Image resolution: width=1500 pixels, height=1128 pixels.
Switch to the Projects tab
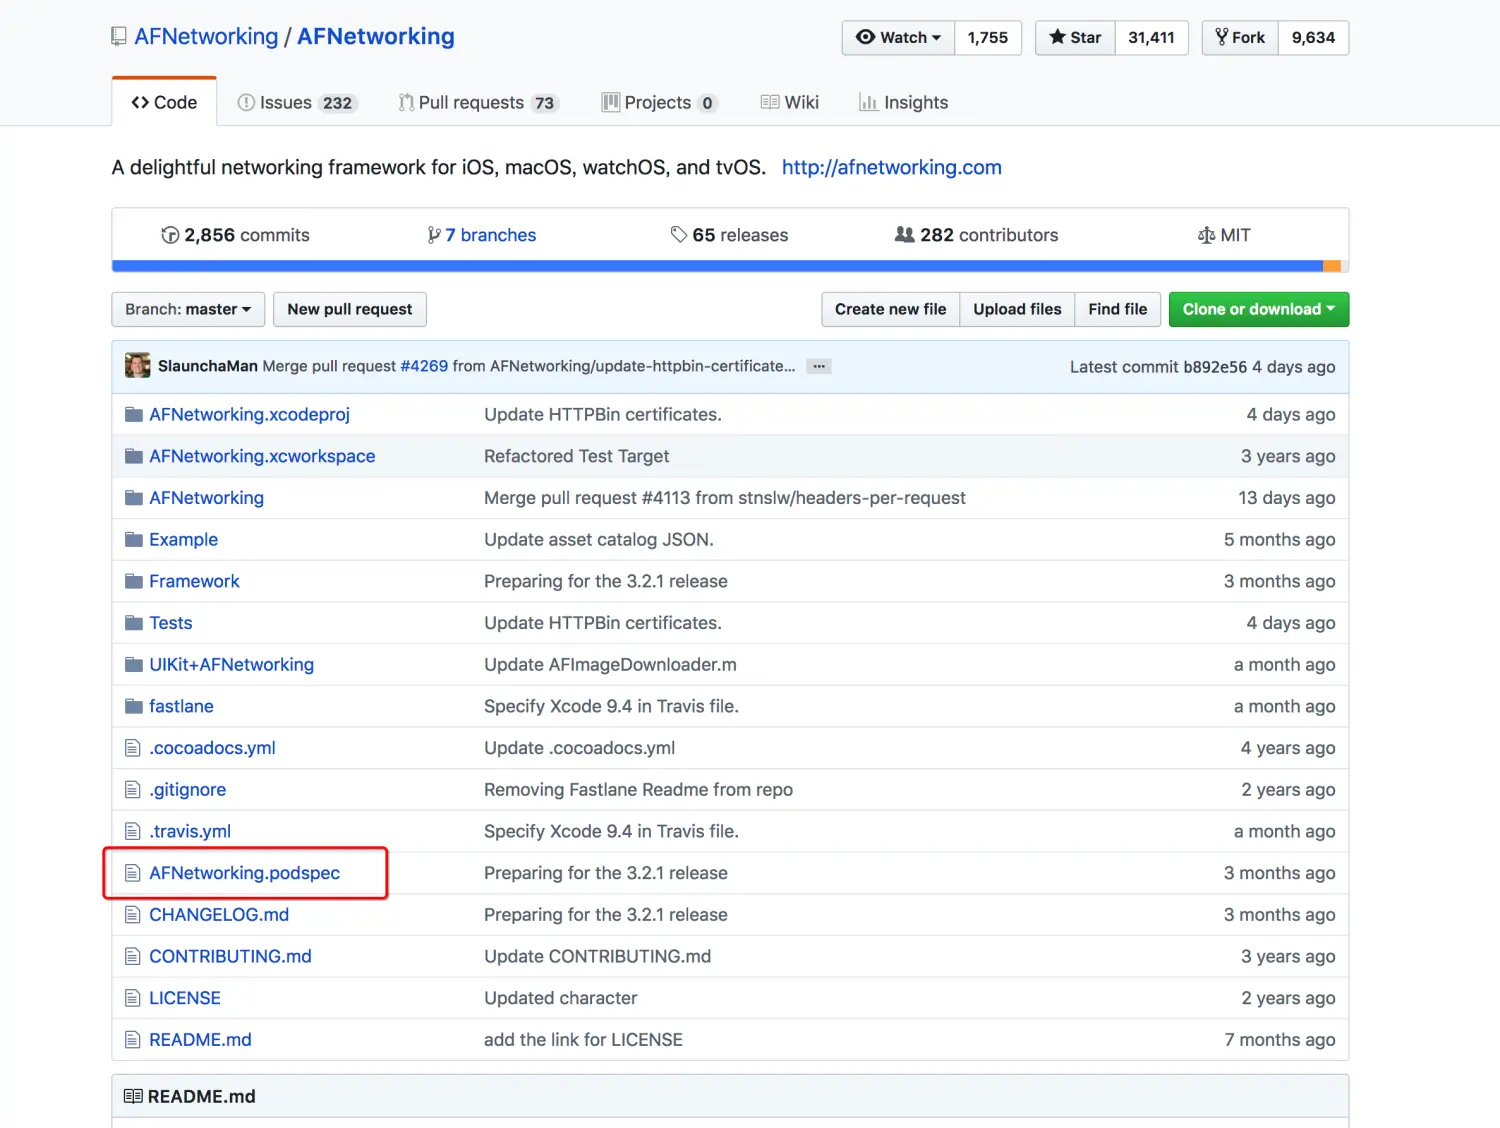coord(659,102)
